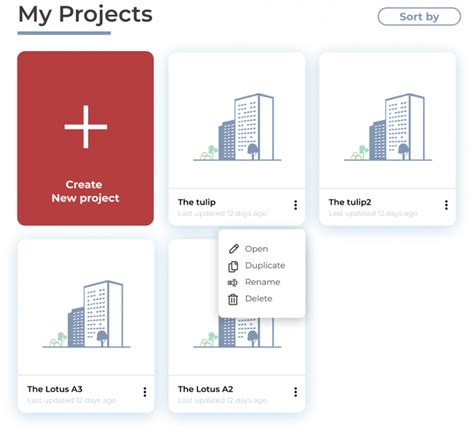
Task: Select Rename in the context menu
Action: (x=262, y=282)
